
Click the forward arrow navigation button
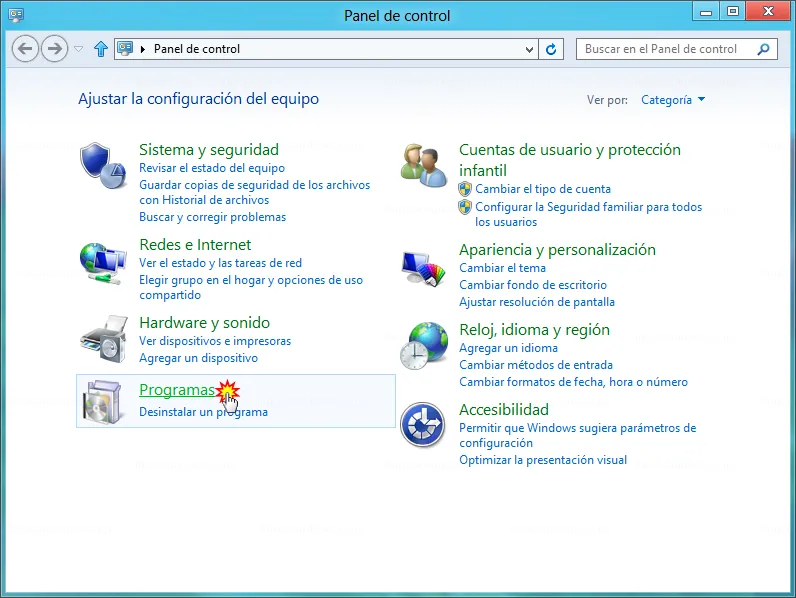coord(54,49)
